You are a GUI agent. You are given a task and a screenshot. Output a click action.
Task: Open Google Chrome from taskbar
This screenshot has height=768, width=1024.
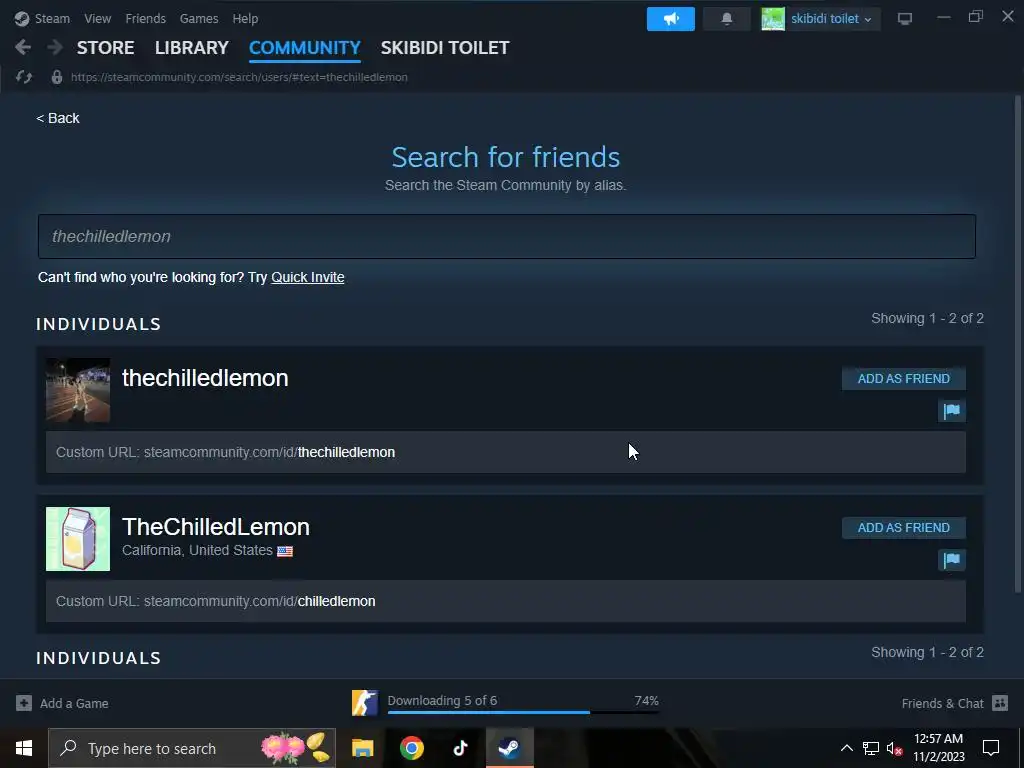pos(411,748)
